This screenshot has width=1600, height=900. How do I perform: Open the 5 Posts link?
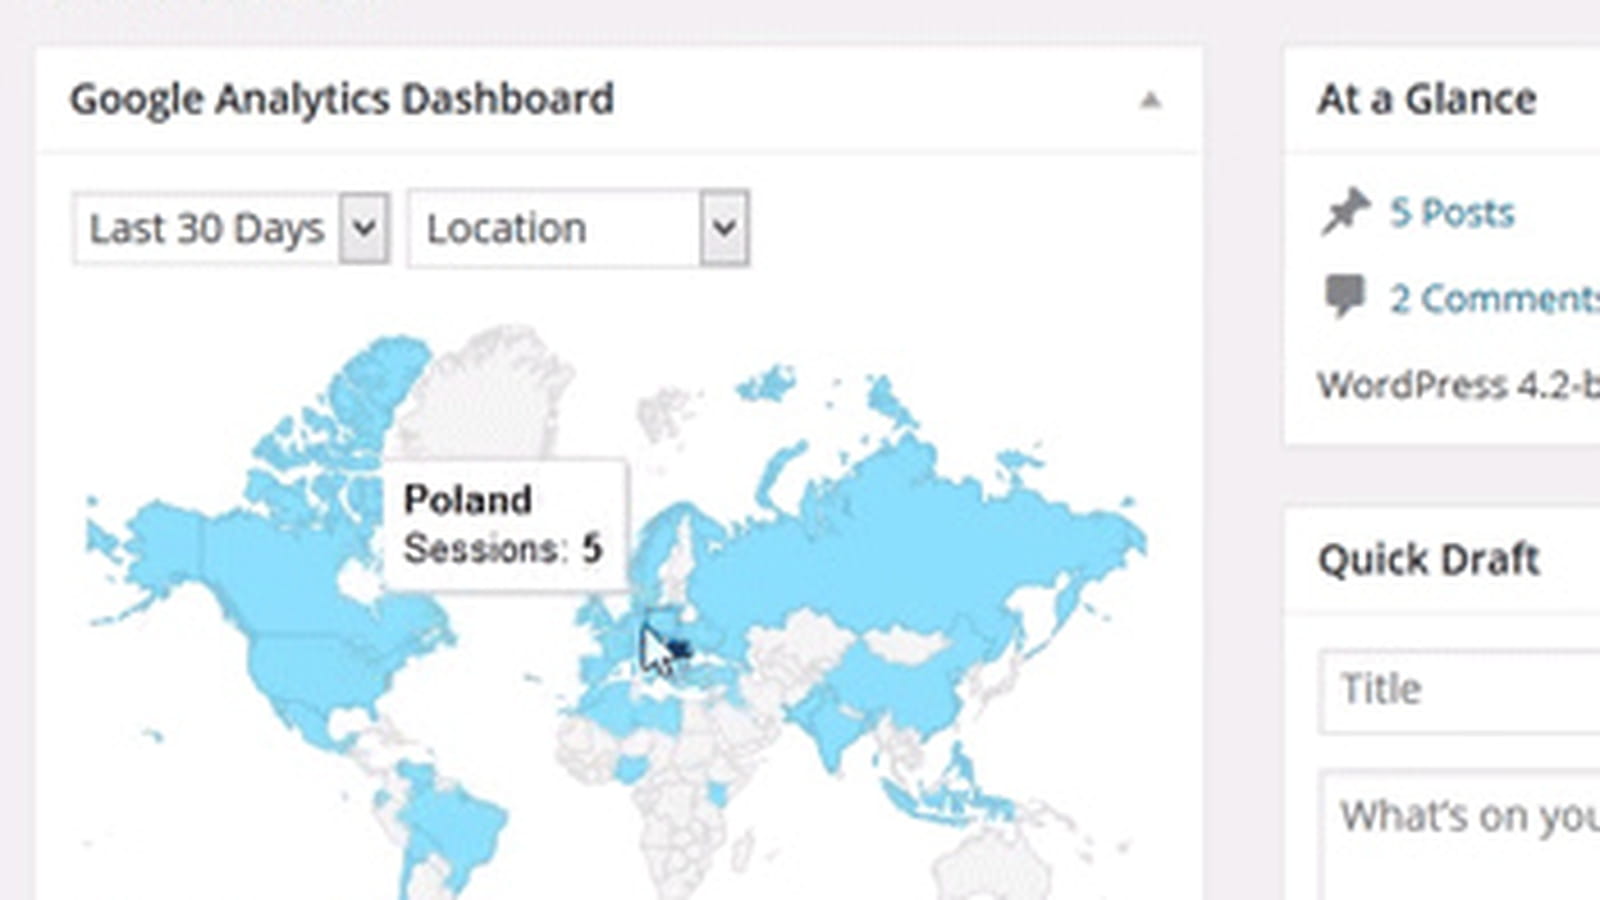click(1452, 212)
